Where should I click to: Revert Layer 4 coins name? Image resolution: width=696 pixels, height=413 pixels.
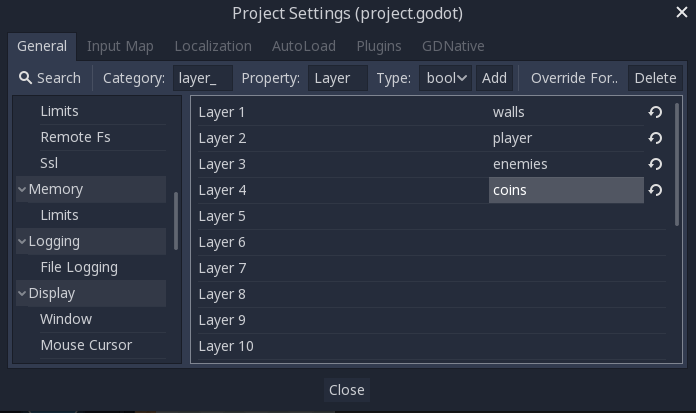[x=655, y=190]
